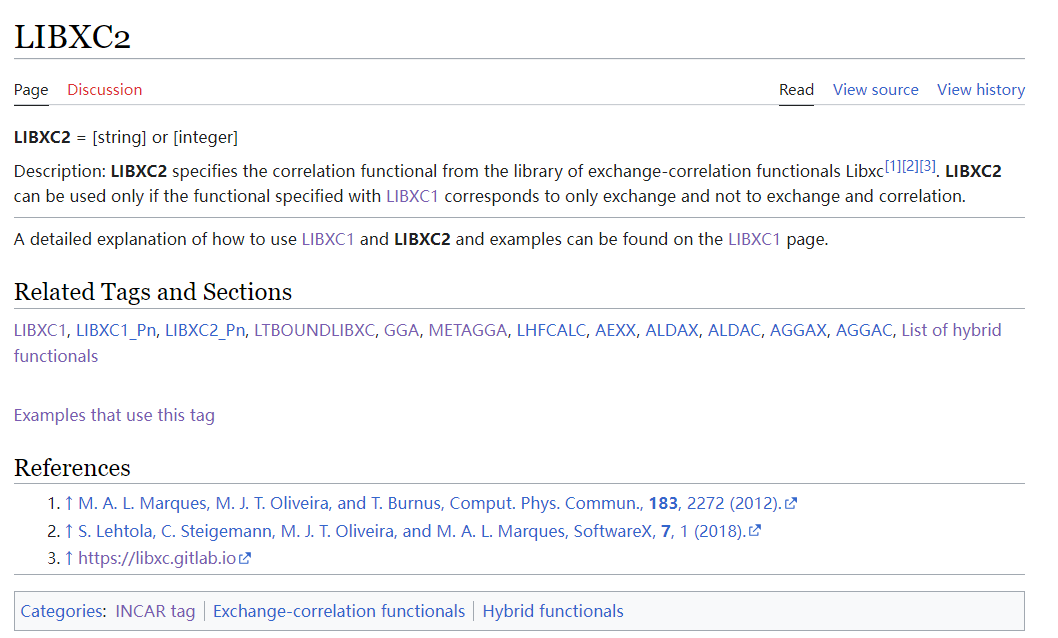Click footnote citation [3] superscript

928,166
